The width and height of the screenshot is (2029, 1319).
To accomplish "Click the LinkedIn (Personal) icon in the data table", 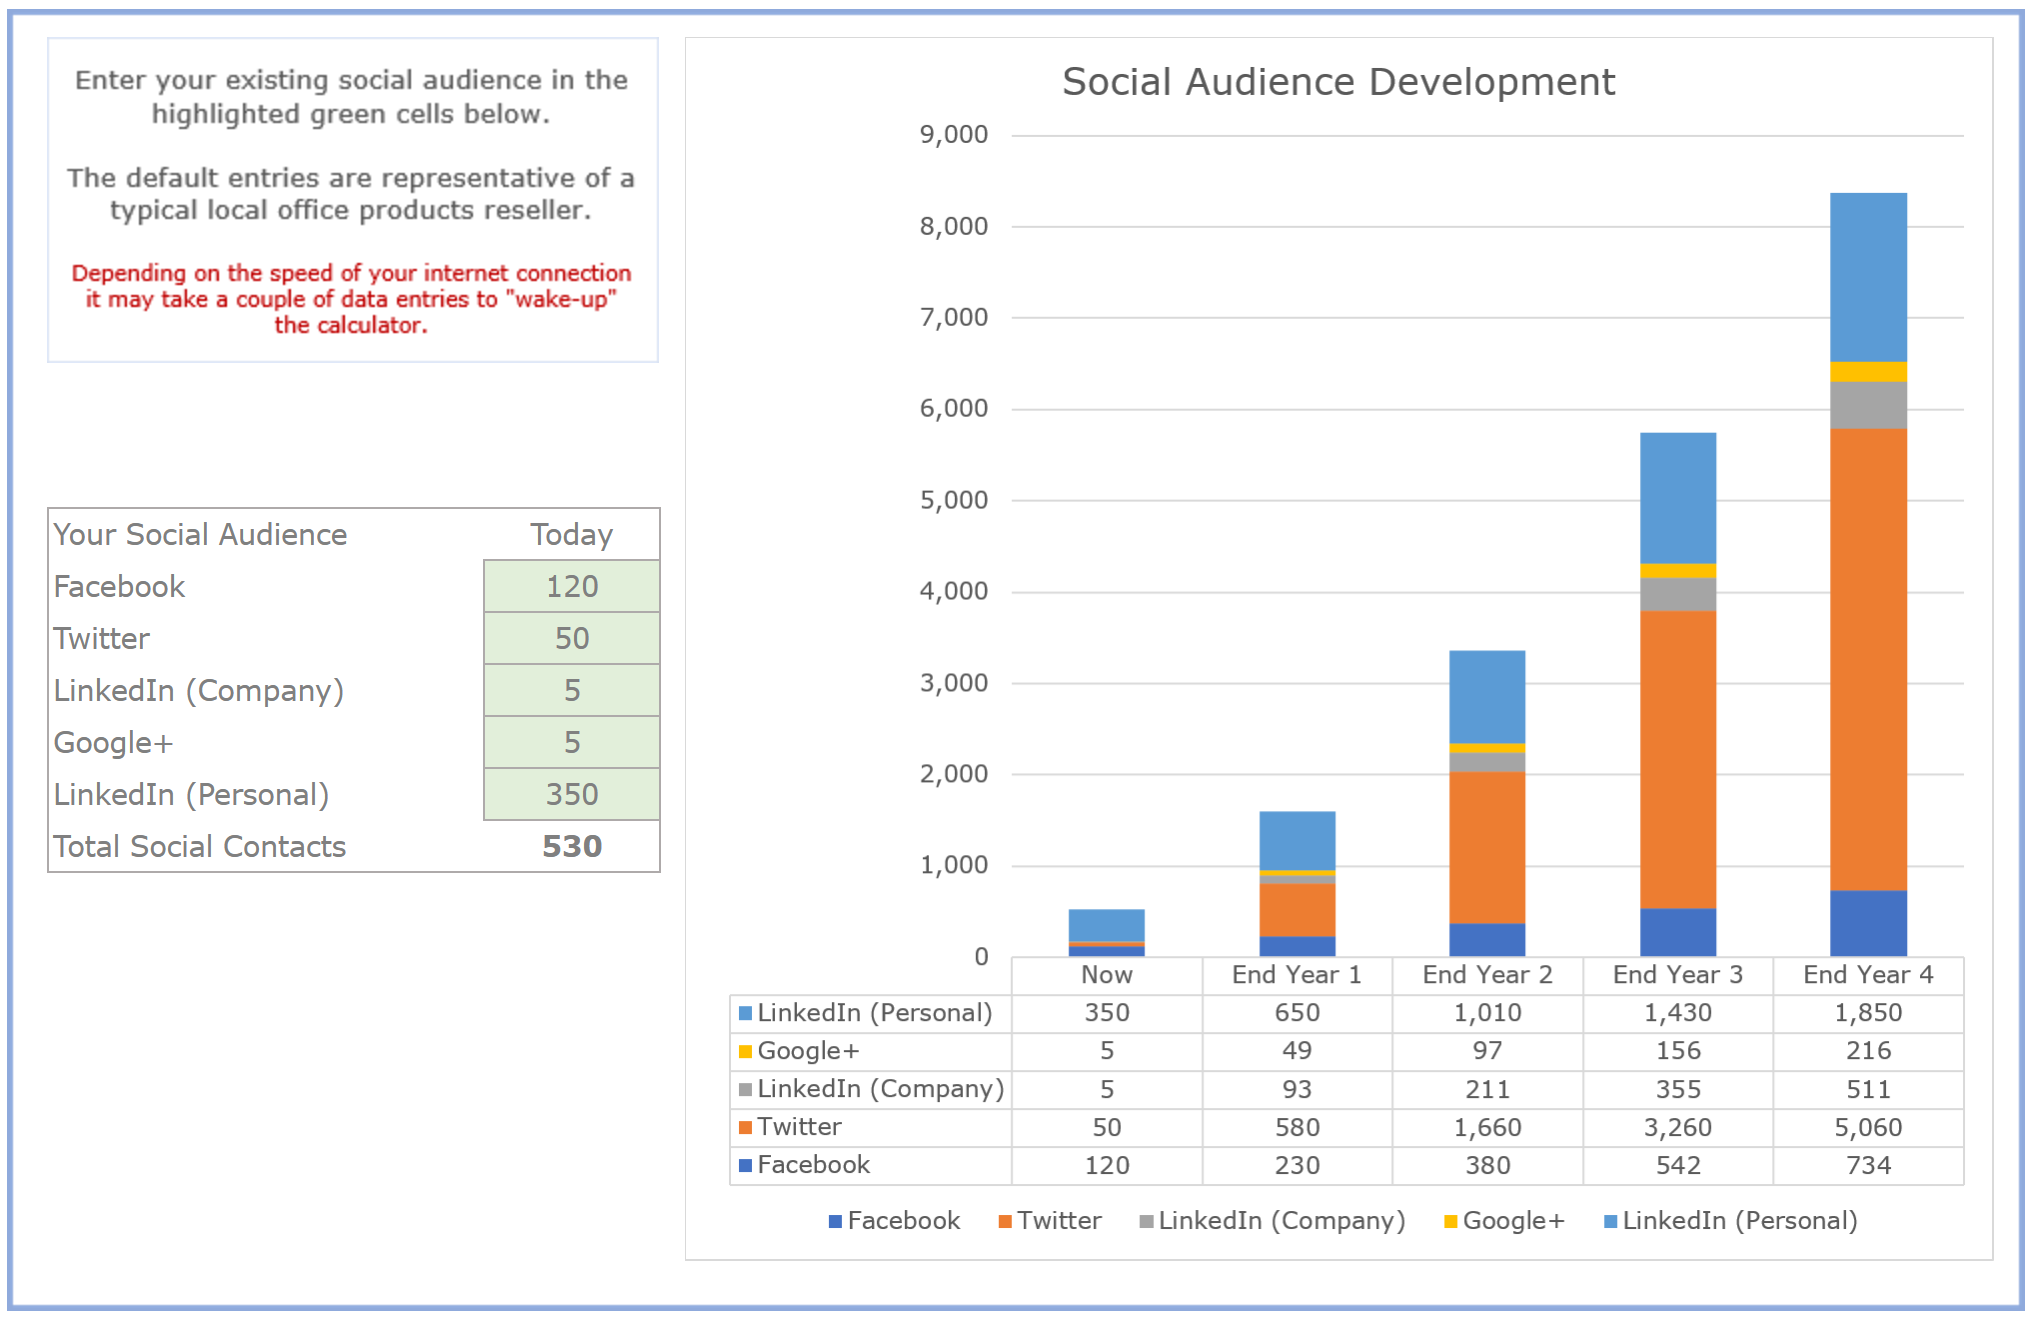I will (x=745, y=1012).
